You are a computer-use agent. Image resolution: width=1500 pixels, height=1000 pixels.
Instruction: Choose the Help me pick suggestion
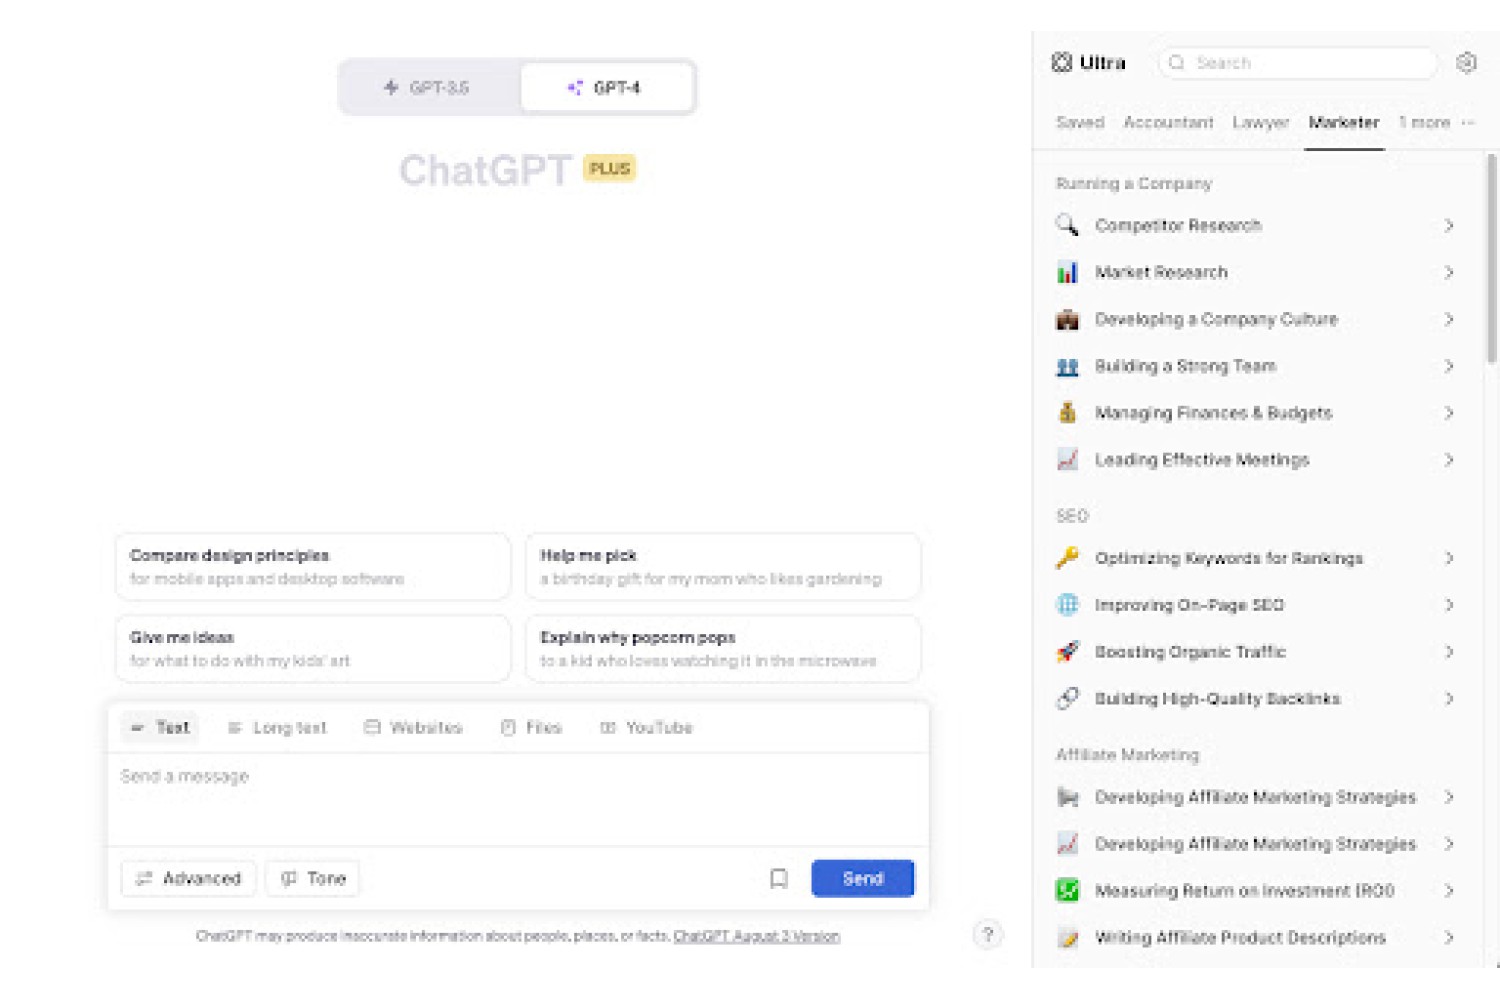pyautogui.click(x=723, y=567)
